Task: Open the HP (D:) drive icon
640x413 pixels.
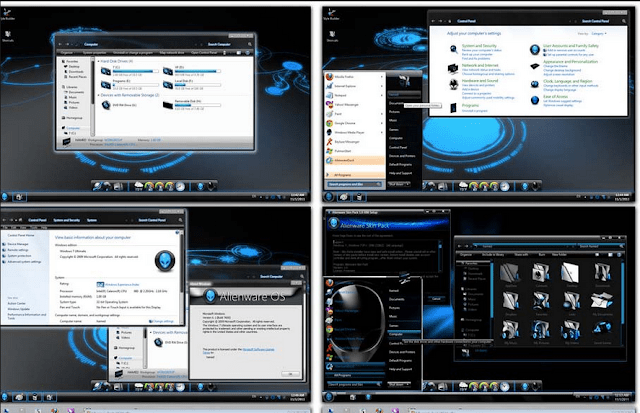Action: [x=168, y=71]
